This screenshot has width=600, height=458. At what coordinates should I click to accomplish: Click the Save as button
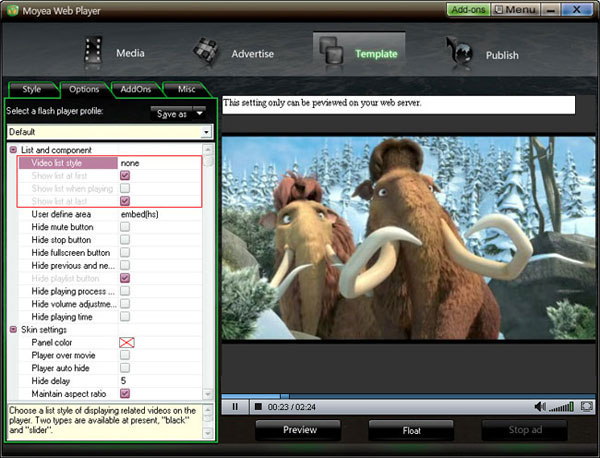pyautogui.click(x=172, y=114)
